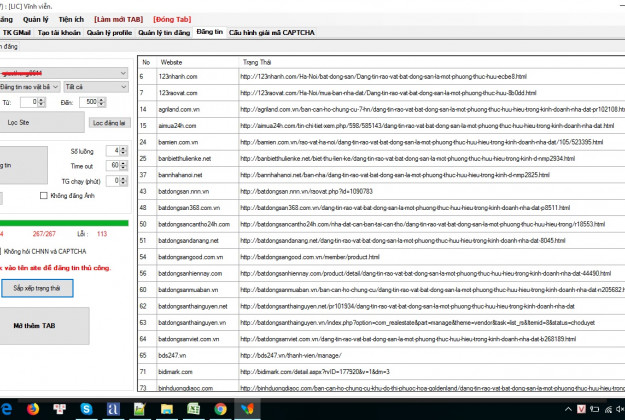Click the active colorful V app taskbar icon

[x=247, y=409]
